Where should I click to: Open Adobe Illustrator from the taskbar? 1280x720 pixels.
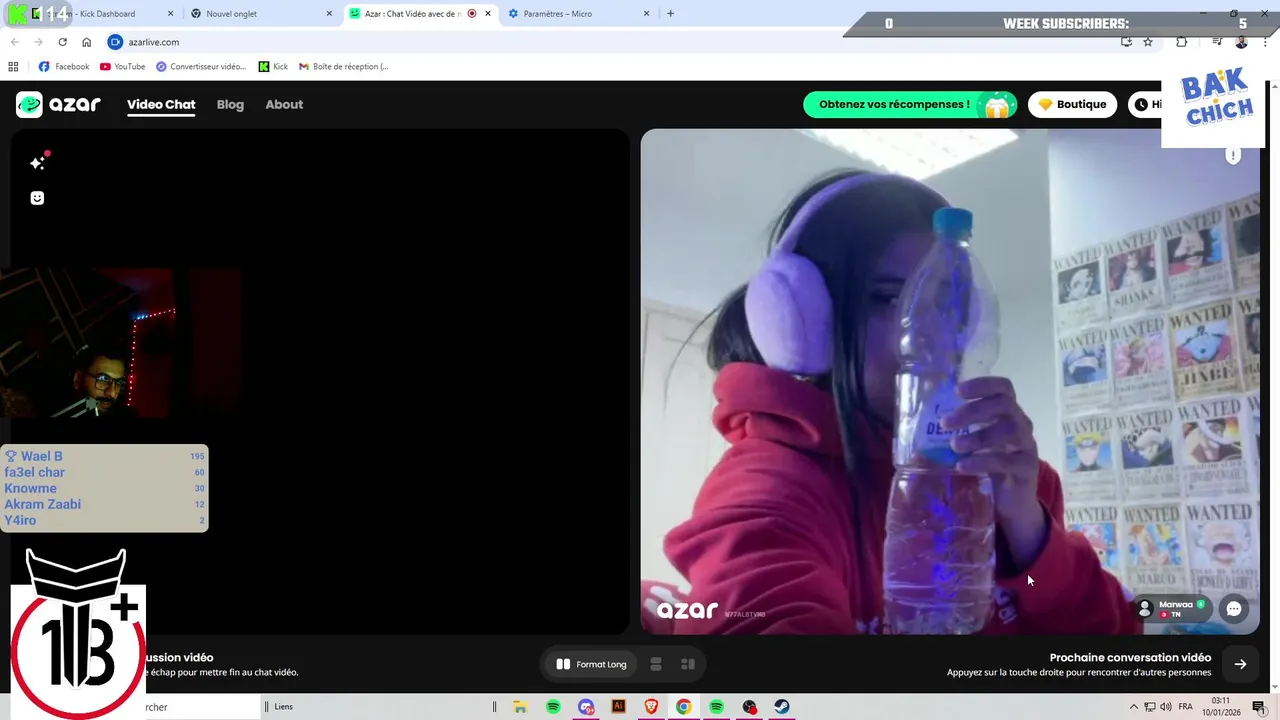pos(618,707)
